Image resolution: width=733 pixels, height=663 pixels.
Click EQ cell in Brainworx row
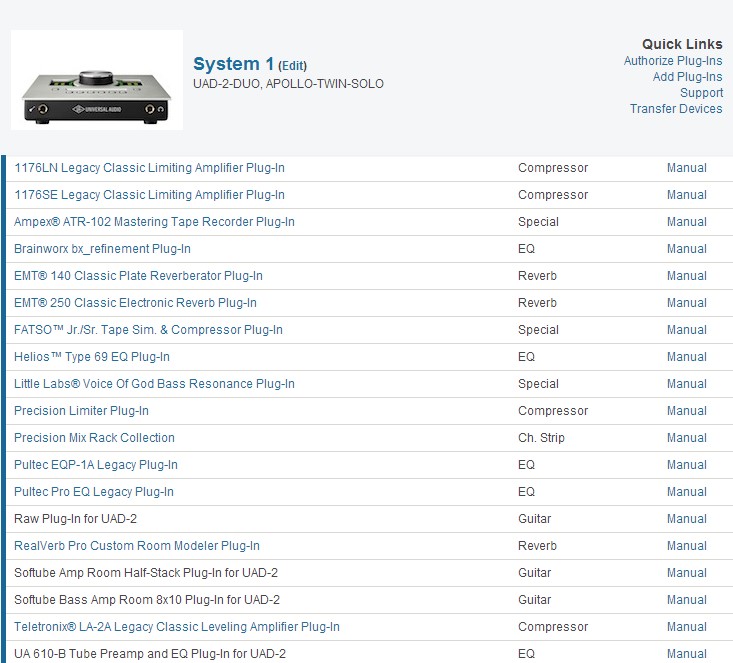[x=526, y=249]
